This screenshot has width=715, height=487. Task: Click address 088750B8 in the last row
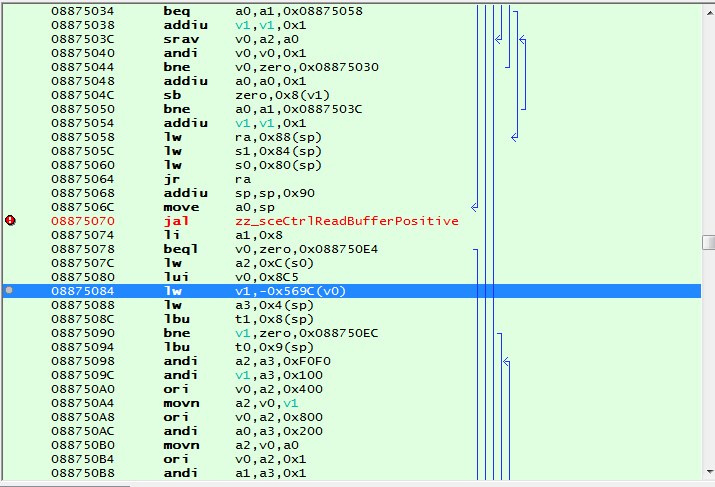[x=82, y=473]
